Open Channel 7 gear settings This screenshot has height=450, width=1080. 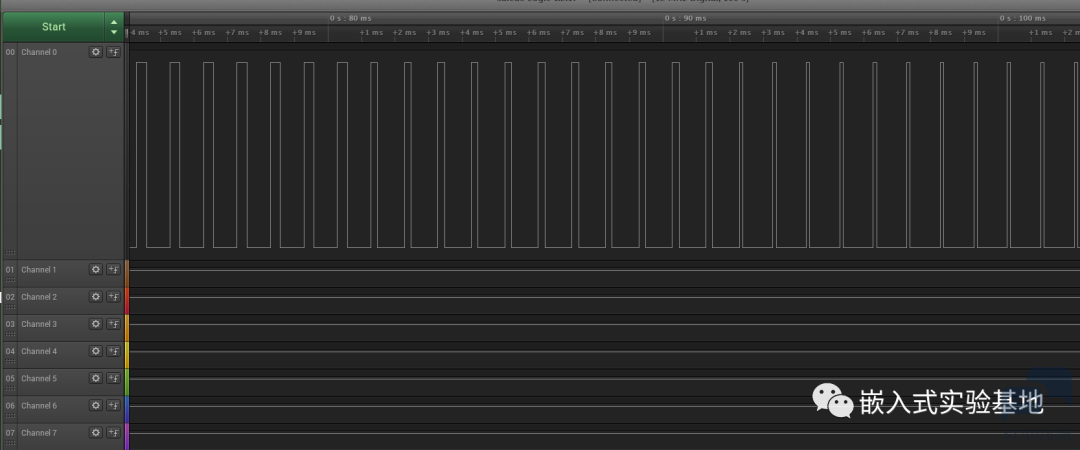click(96, 433)
